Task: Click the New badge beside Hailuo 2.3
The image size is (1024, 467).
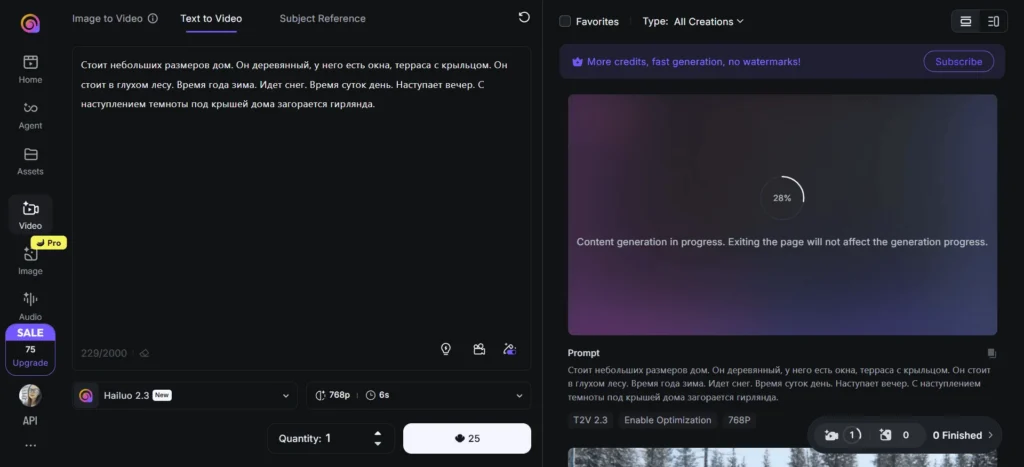Action: click(x=162, y=395)
